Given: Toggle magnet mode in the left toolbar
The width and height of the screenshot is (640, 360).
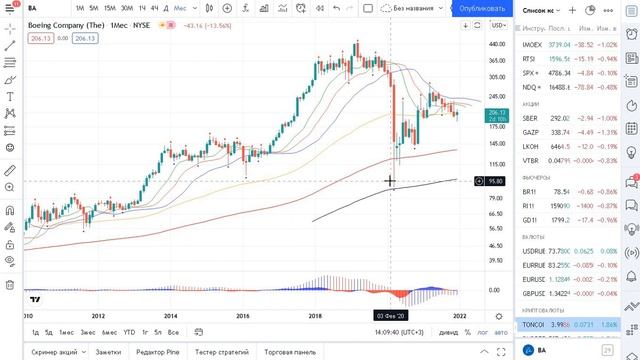Looking at the screenshot, I should pos(10,210).
